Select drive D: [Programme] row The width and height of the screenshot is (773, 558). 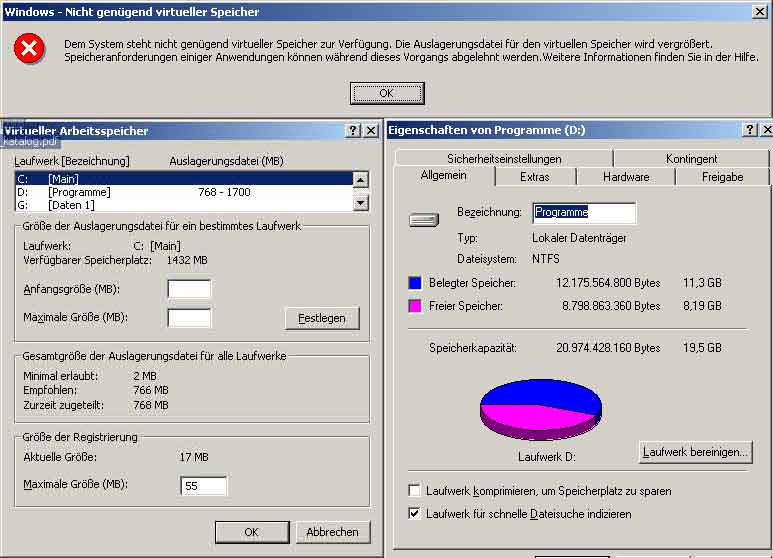[184, 192]
